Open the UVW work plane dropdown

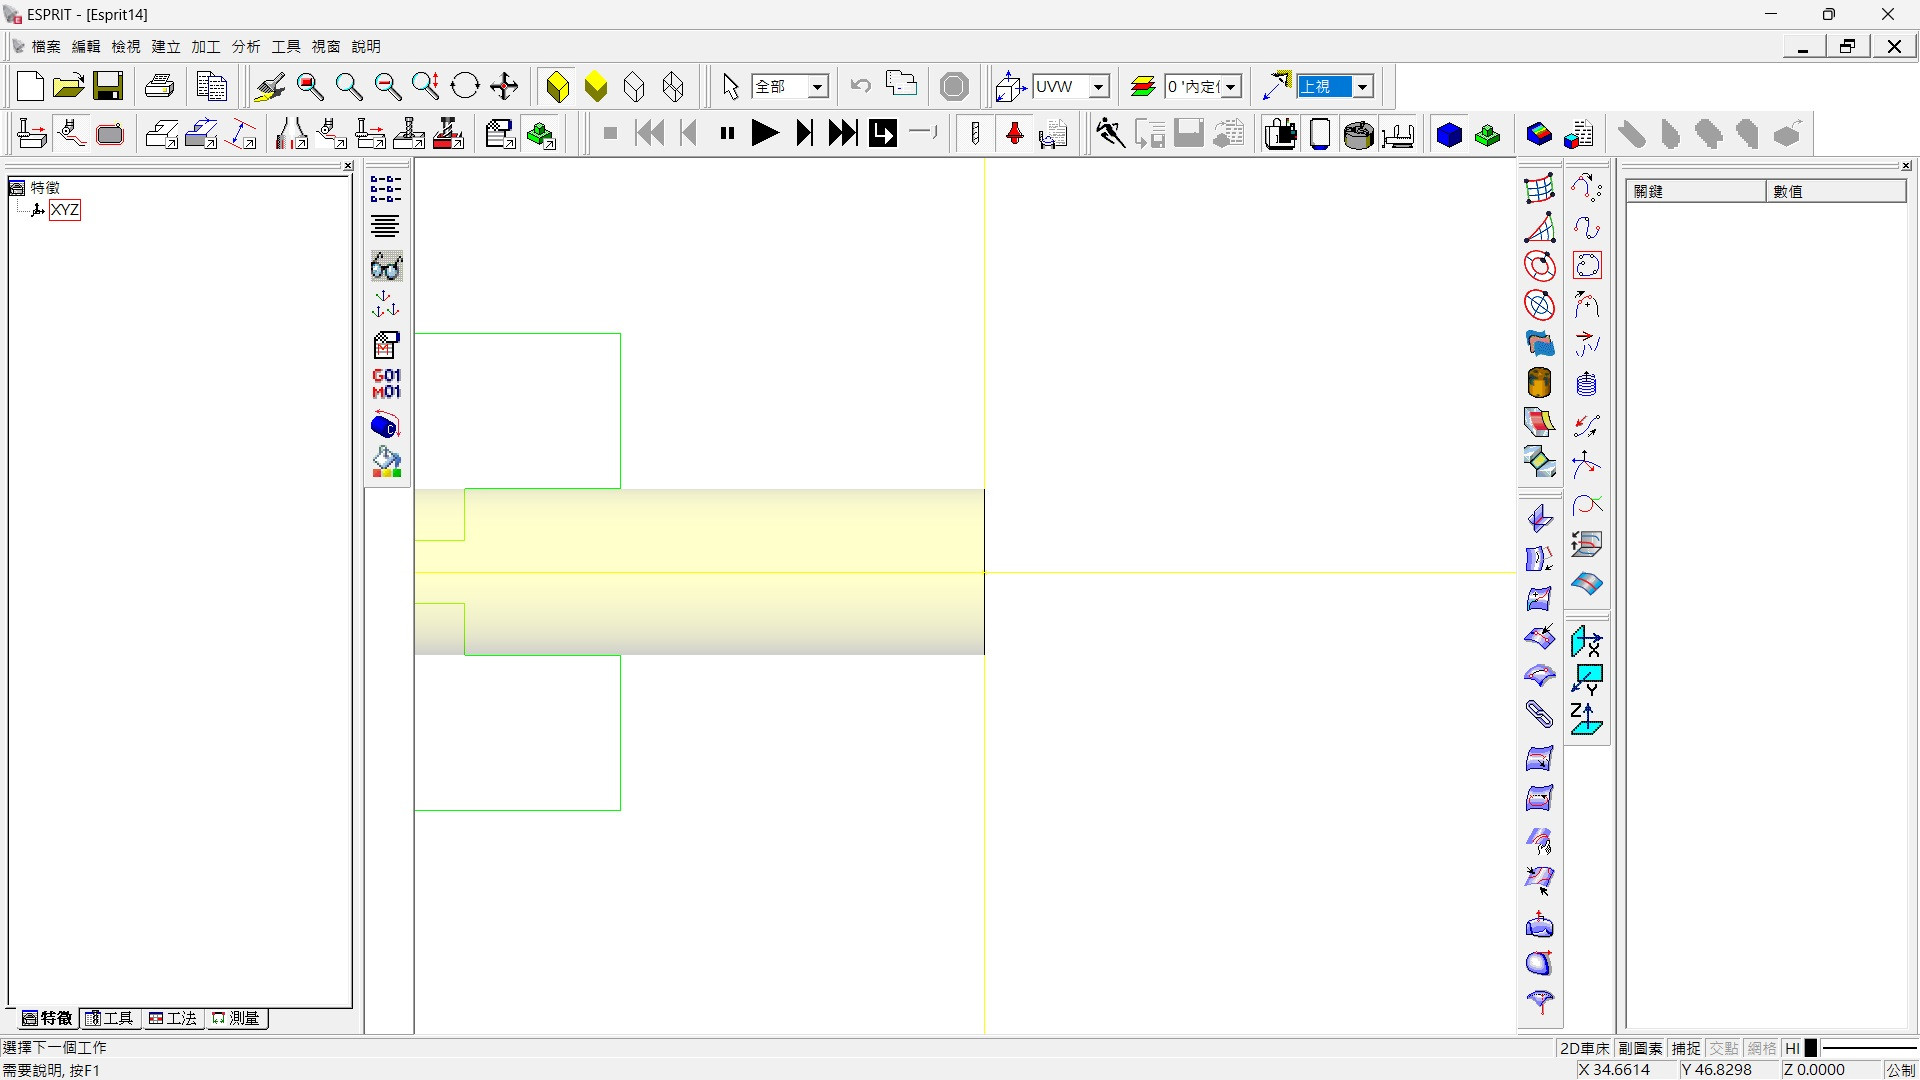(x=1098, y=87)
